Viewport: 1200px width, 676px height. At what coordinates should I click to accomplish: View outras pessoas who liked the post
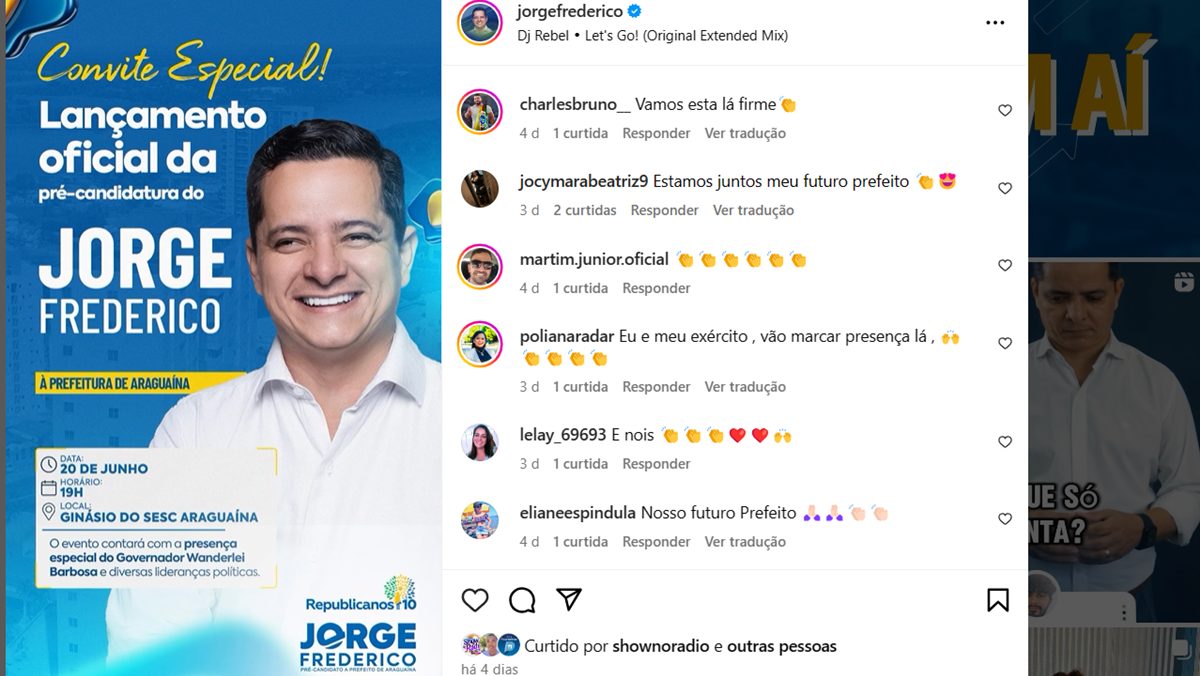[782, 646]
